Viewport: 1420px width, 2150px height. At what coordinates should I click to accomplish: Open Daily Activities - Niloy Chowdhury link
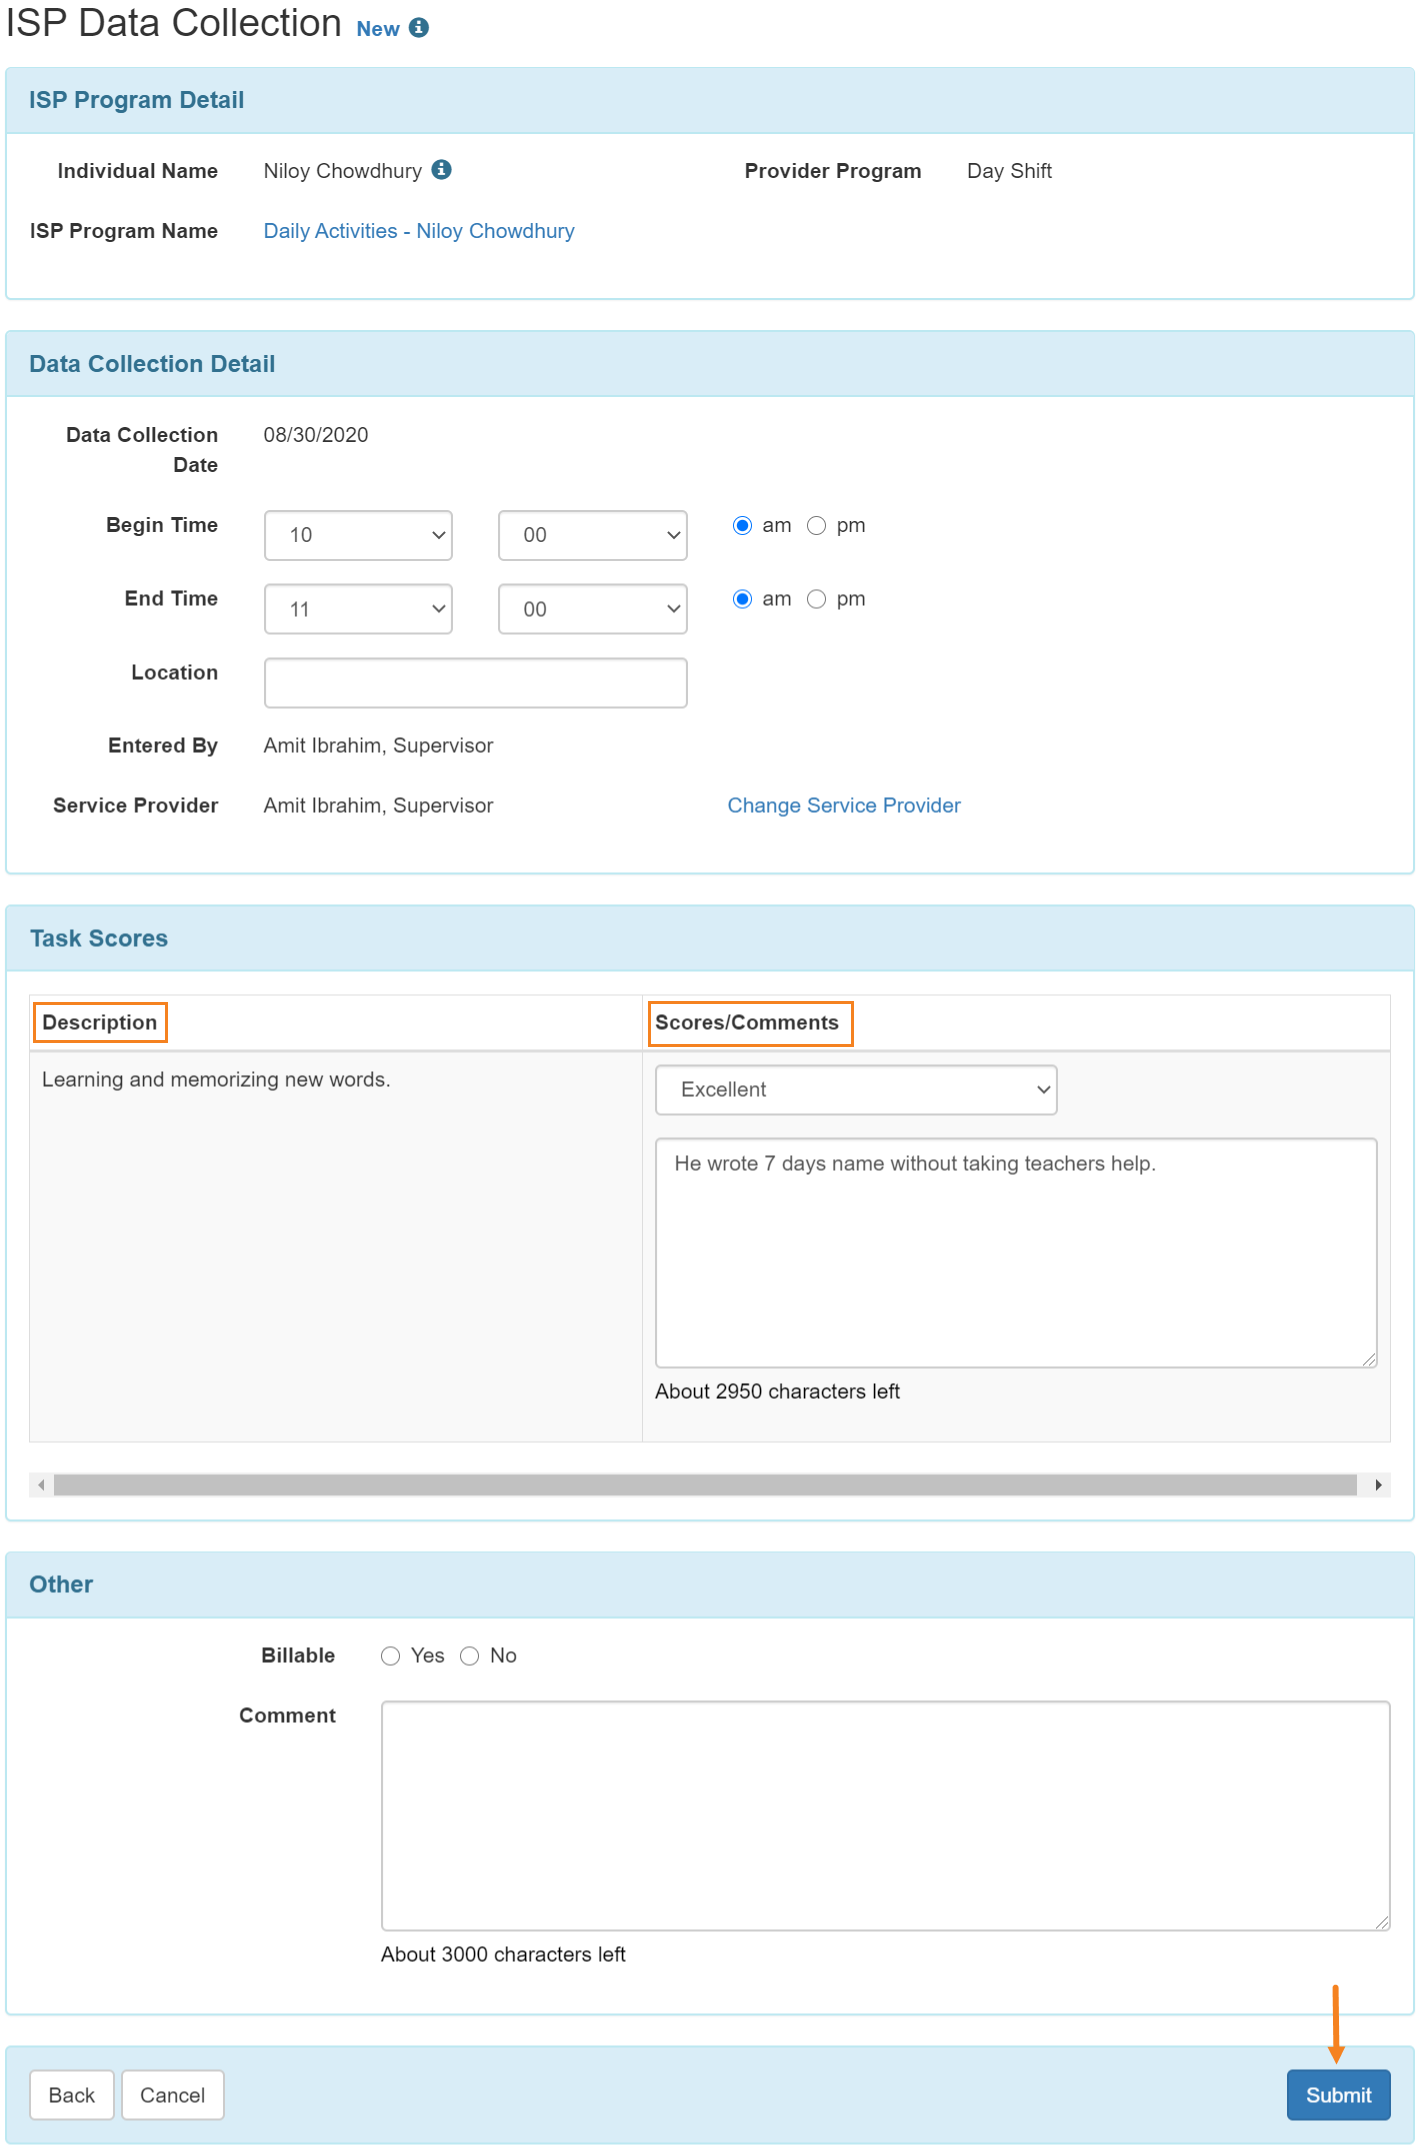tap(419, 231)
